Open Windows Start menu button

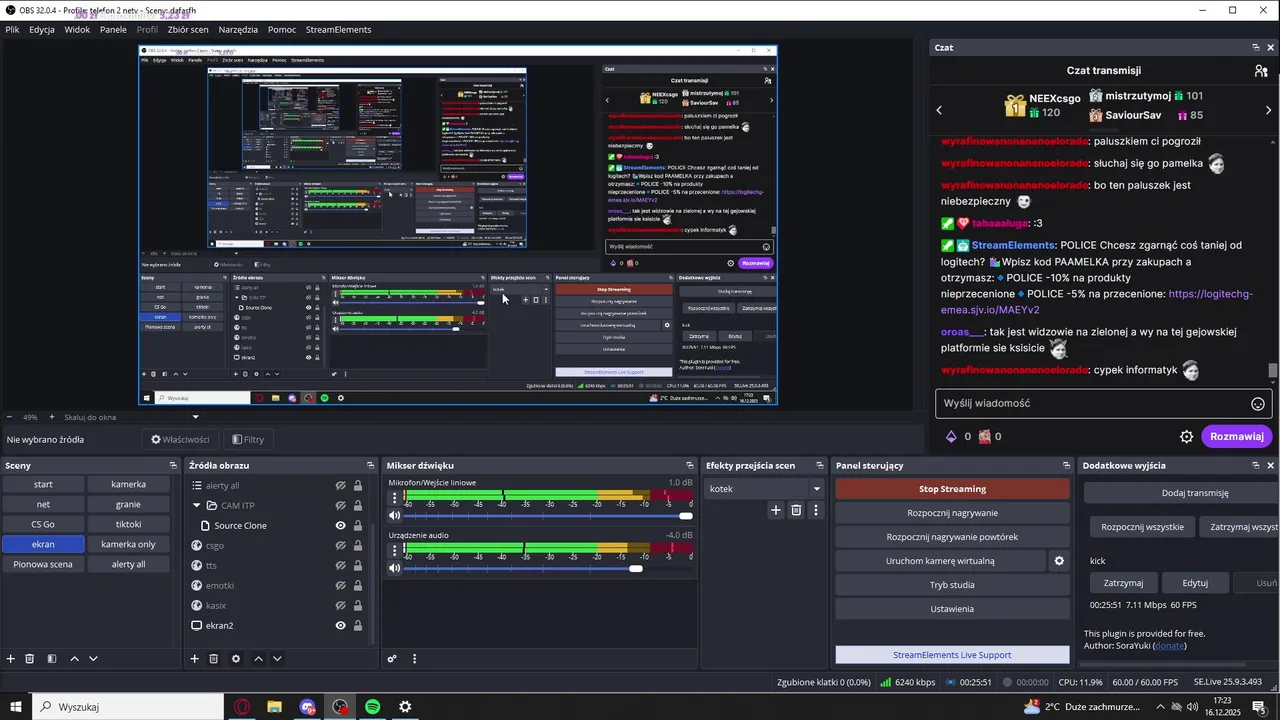[16, 707]
